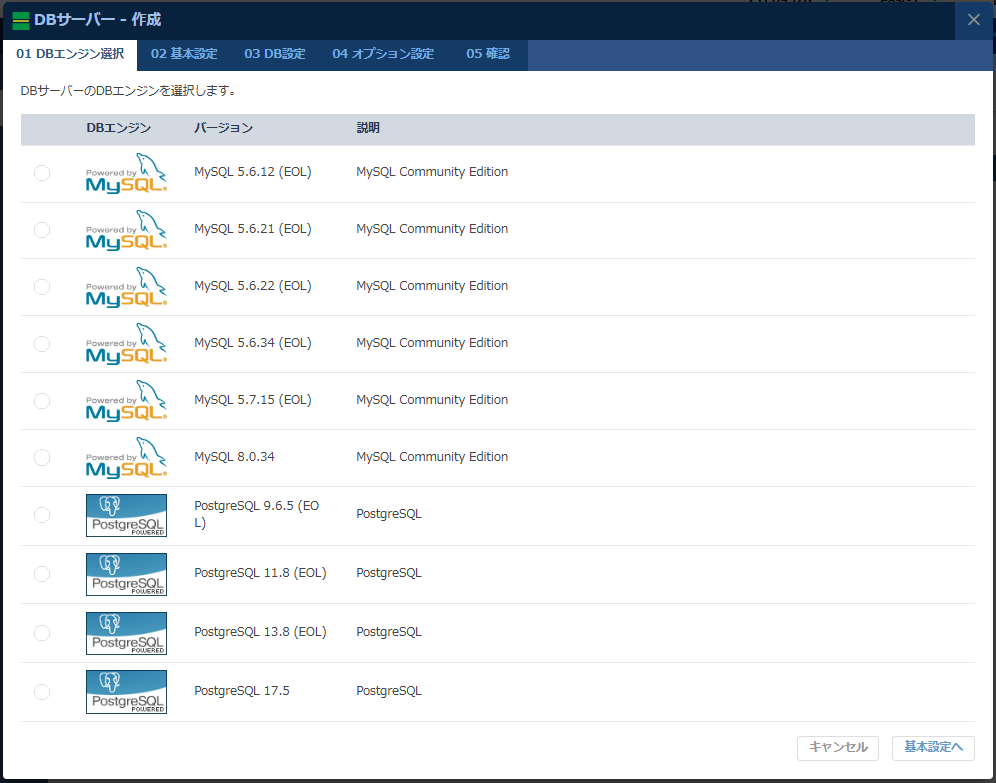Choose the MySQL 5.7.15 engine radio button
The width and height of the screenshot is (996, 783).
(x=42, y=401)
